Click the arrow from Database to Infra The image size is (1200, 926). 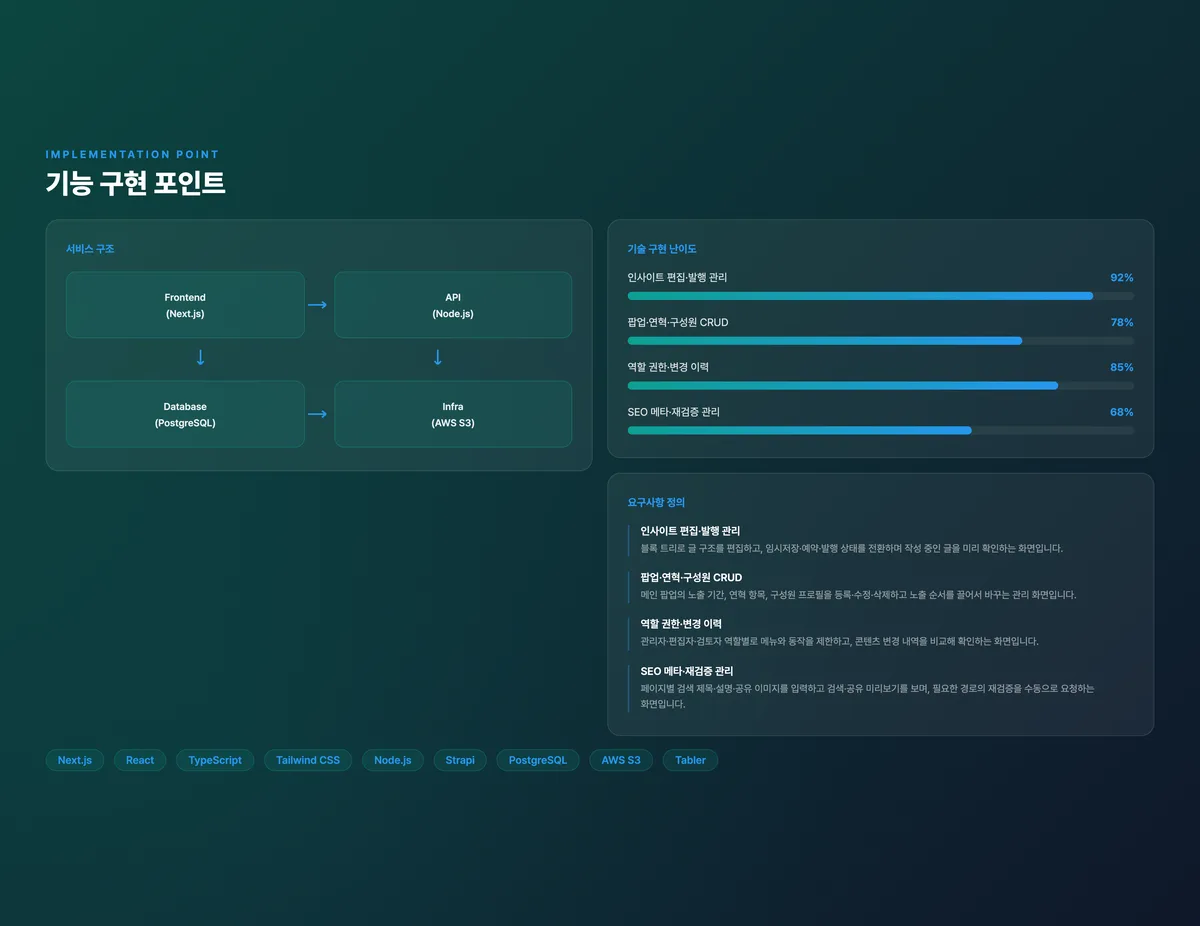[x=318, y=414]
